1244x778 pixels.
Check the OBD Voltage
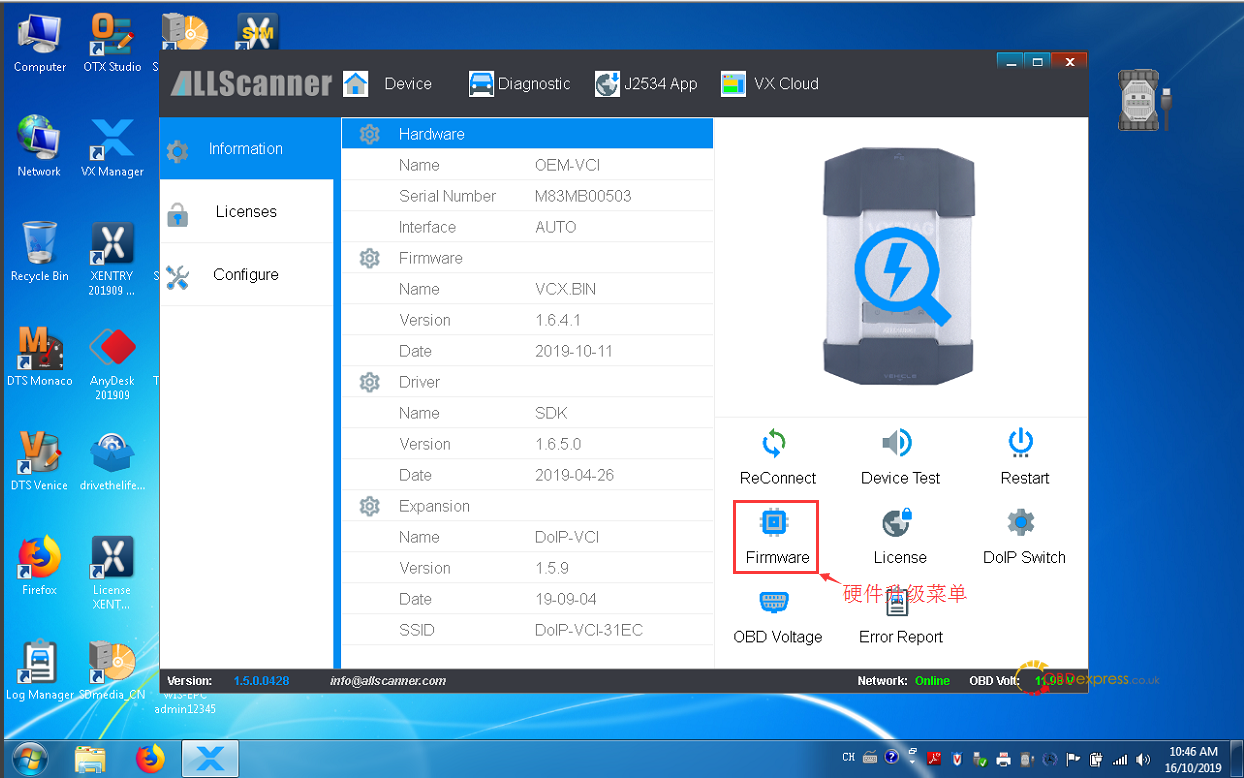(776, 604)
